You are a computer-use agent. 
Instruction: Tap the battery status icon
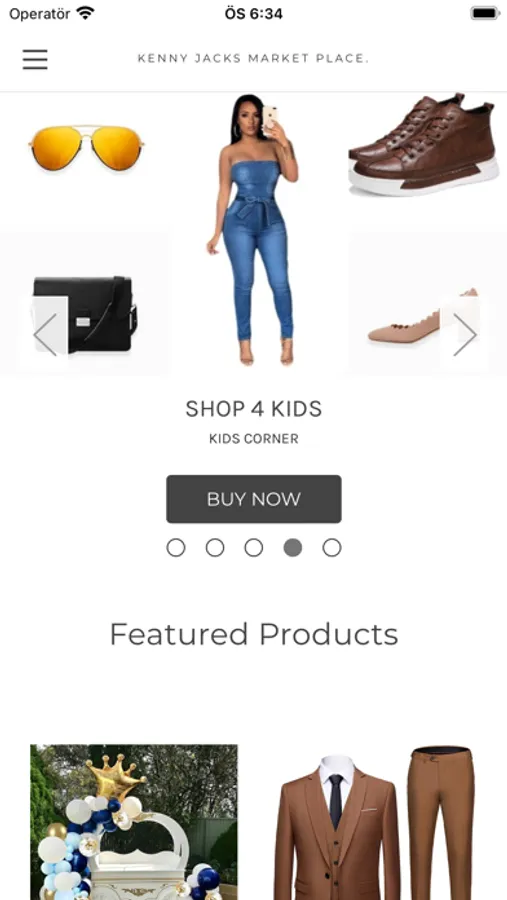coord(485,13)
